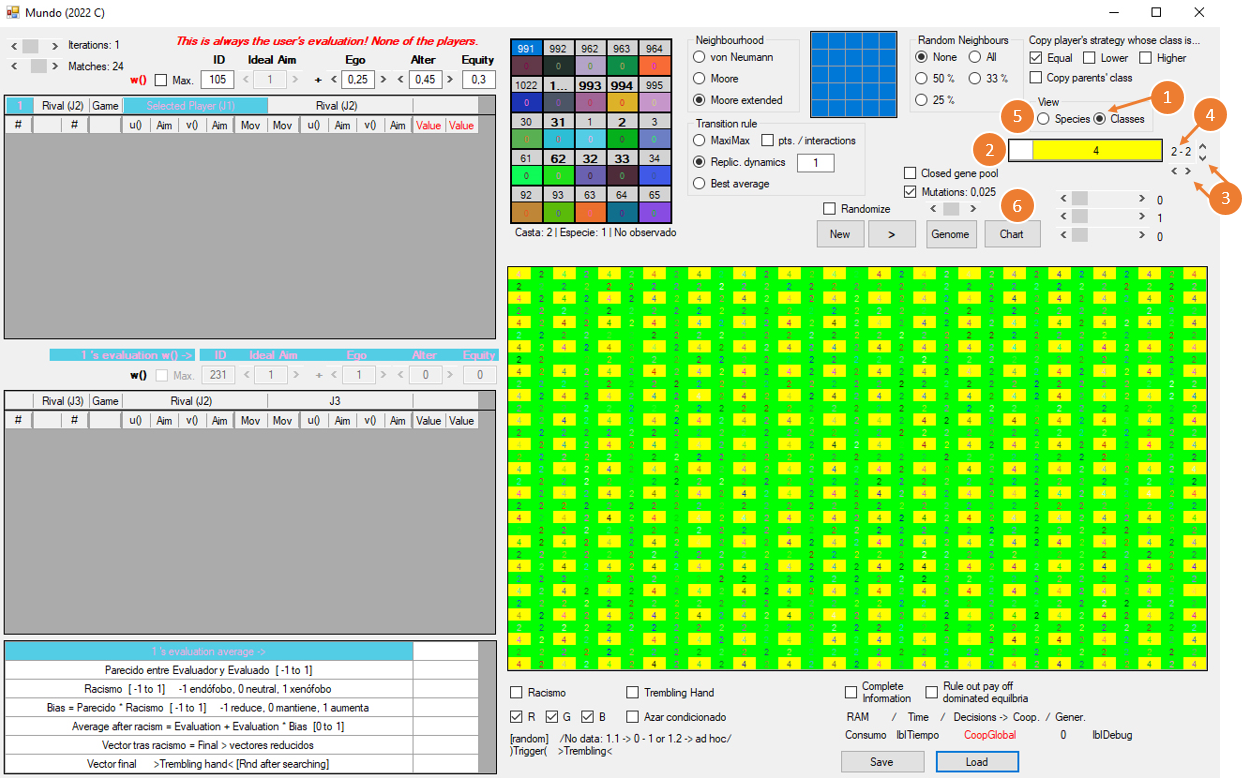The width and height of the screenshot is (1244, 778).
Task: Click the yellow class bar labeled 4
Action: click(1096, 151)
